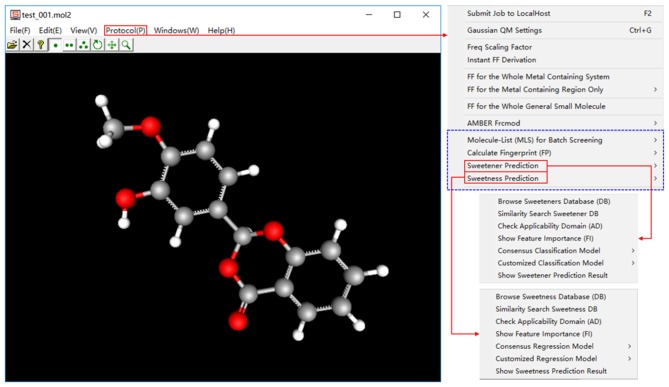Check Applicability Domain (AD) in Sweetness submenu

tap(548, 321)
